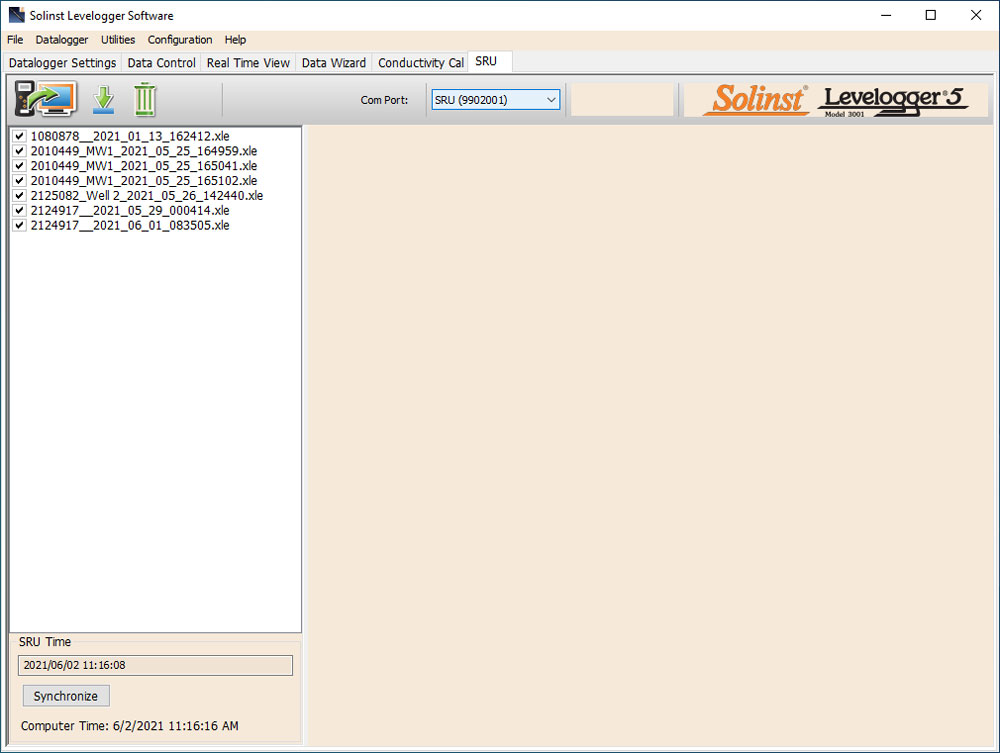Open the Help menu
The height and width of the screenshot is (753, 1000).
pos(235,40)
